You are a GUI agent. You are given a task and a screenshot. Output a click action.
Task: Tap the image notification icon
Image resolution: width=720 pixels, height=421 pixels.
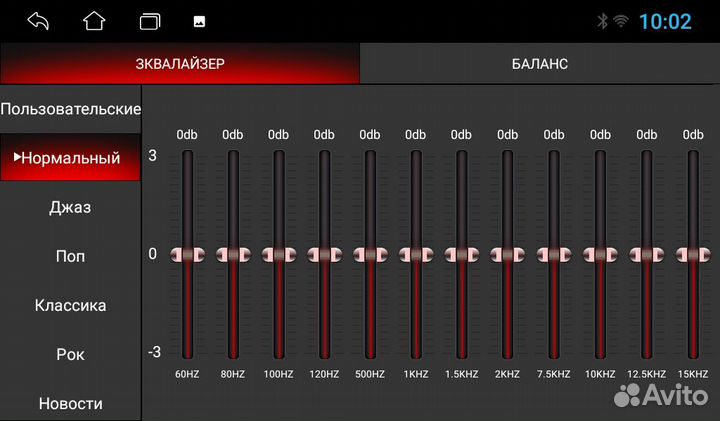(199, 21)
